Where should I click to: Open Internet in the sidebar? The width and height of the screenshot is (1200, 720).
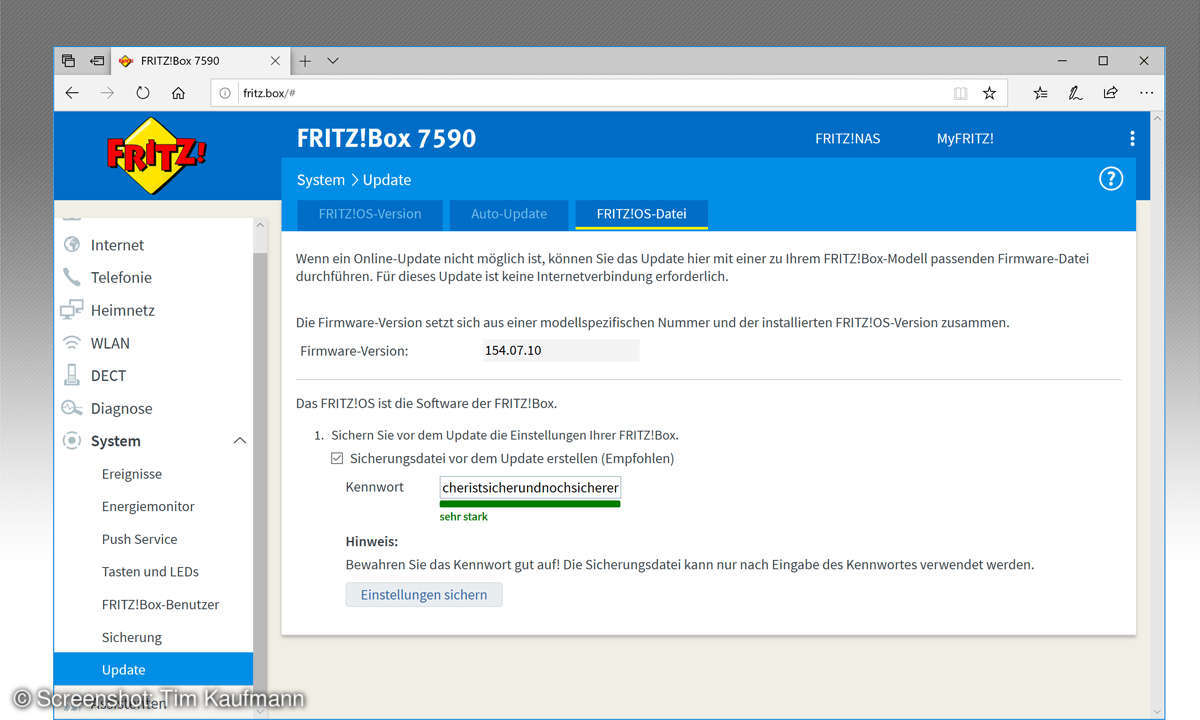tap(117, 245)
